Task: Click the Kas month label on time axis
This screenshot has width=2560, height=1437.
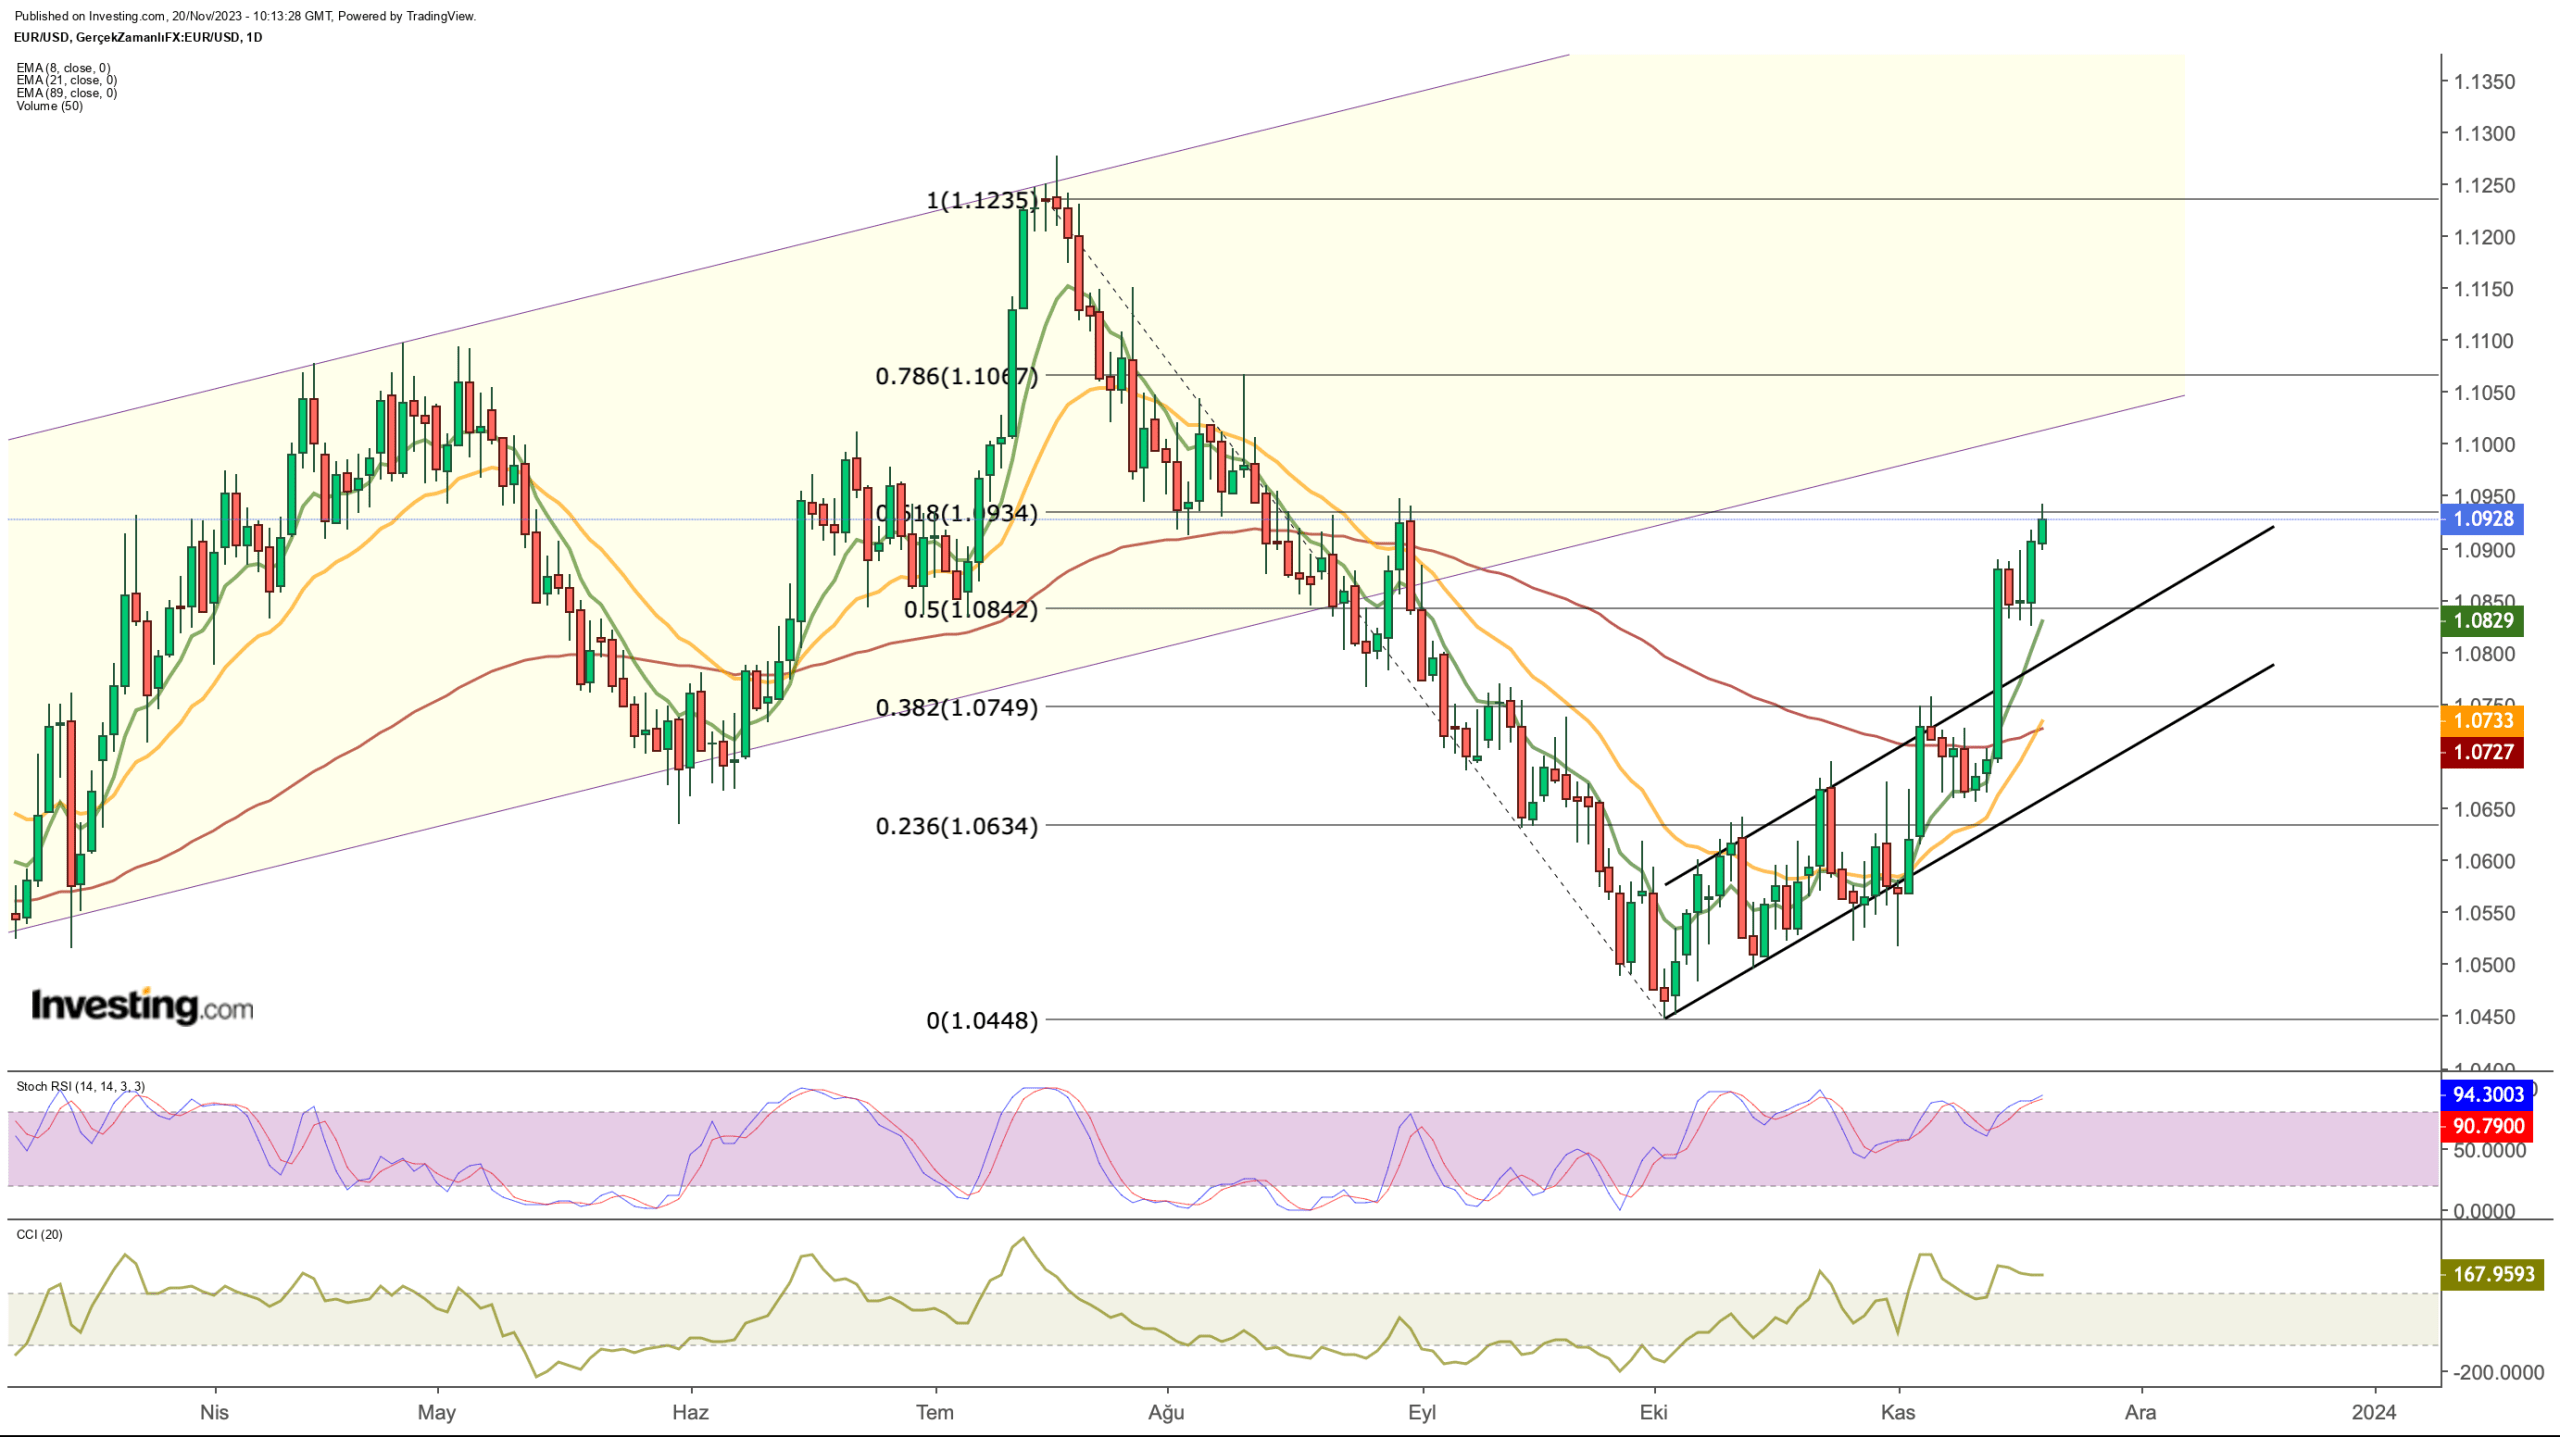Action: pyautogui.click(x=1898, y=1412)
